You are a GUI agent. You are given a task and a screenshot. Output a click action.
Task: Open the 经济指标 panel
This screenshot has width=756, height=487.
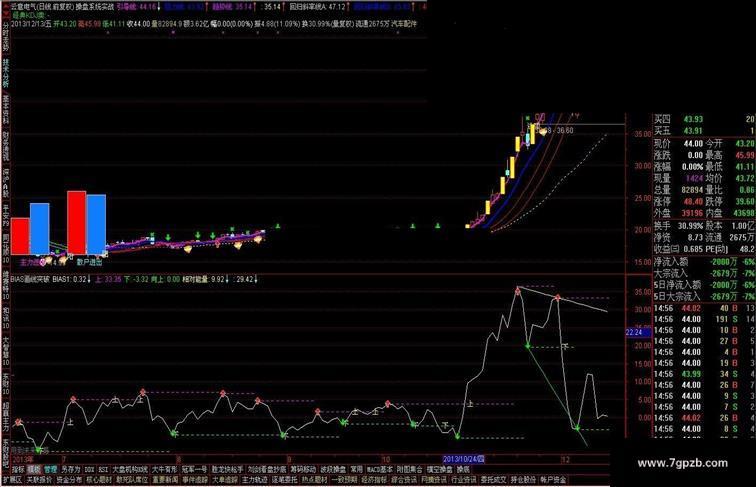(375, 480)
